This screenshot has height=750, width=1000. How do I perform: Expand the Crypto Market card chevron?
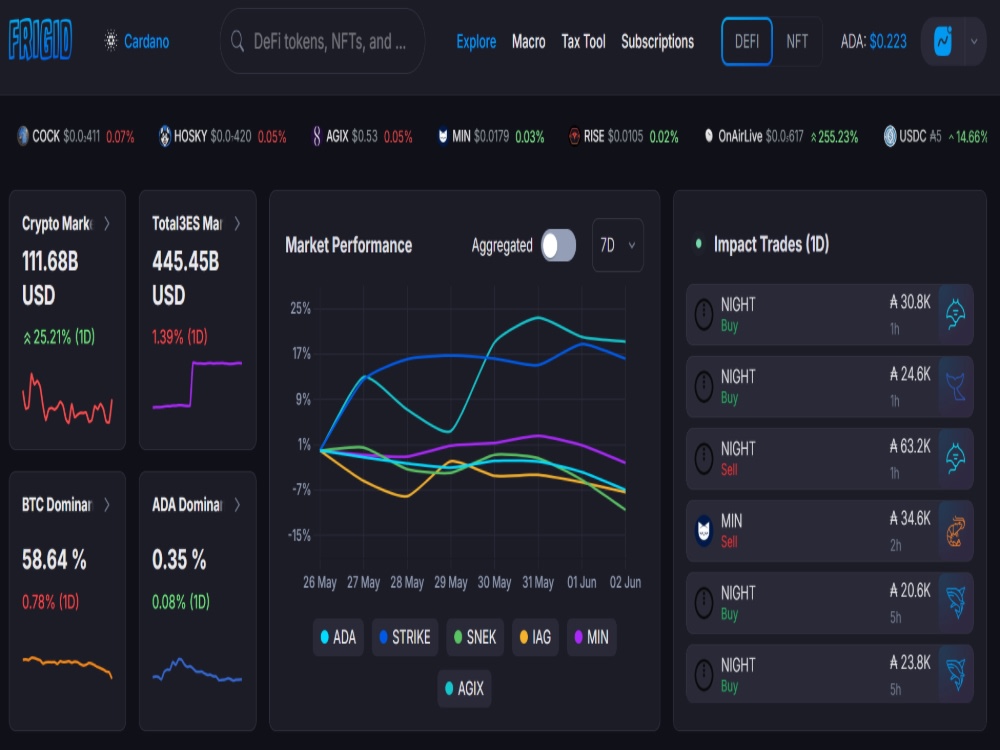pyautogui.click(x=107, y=223)
